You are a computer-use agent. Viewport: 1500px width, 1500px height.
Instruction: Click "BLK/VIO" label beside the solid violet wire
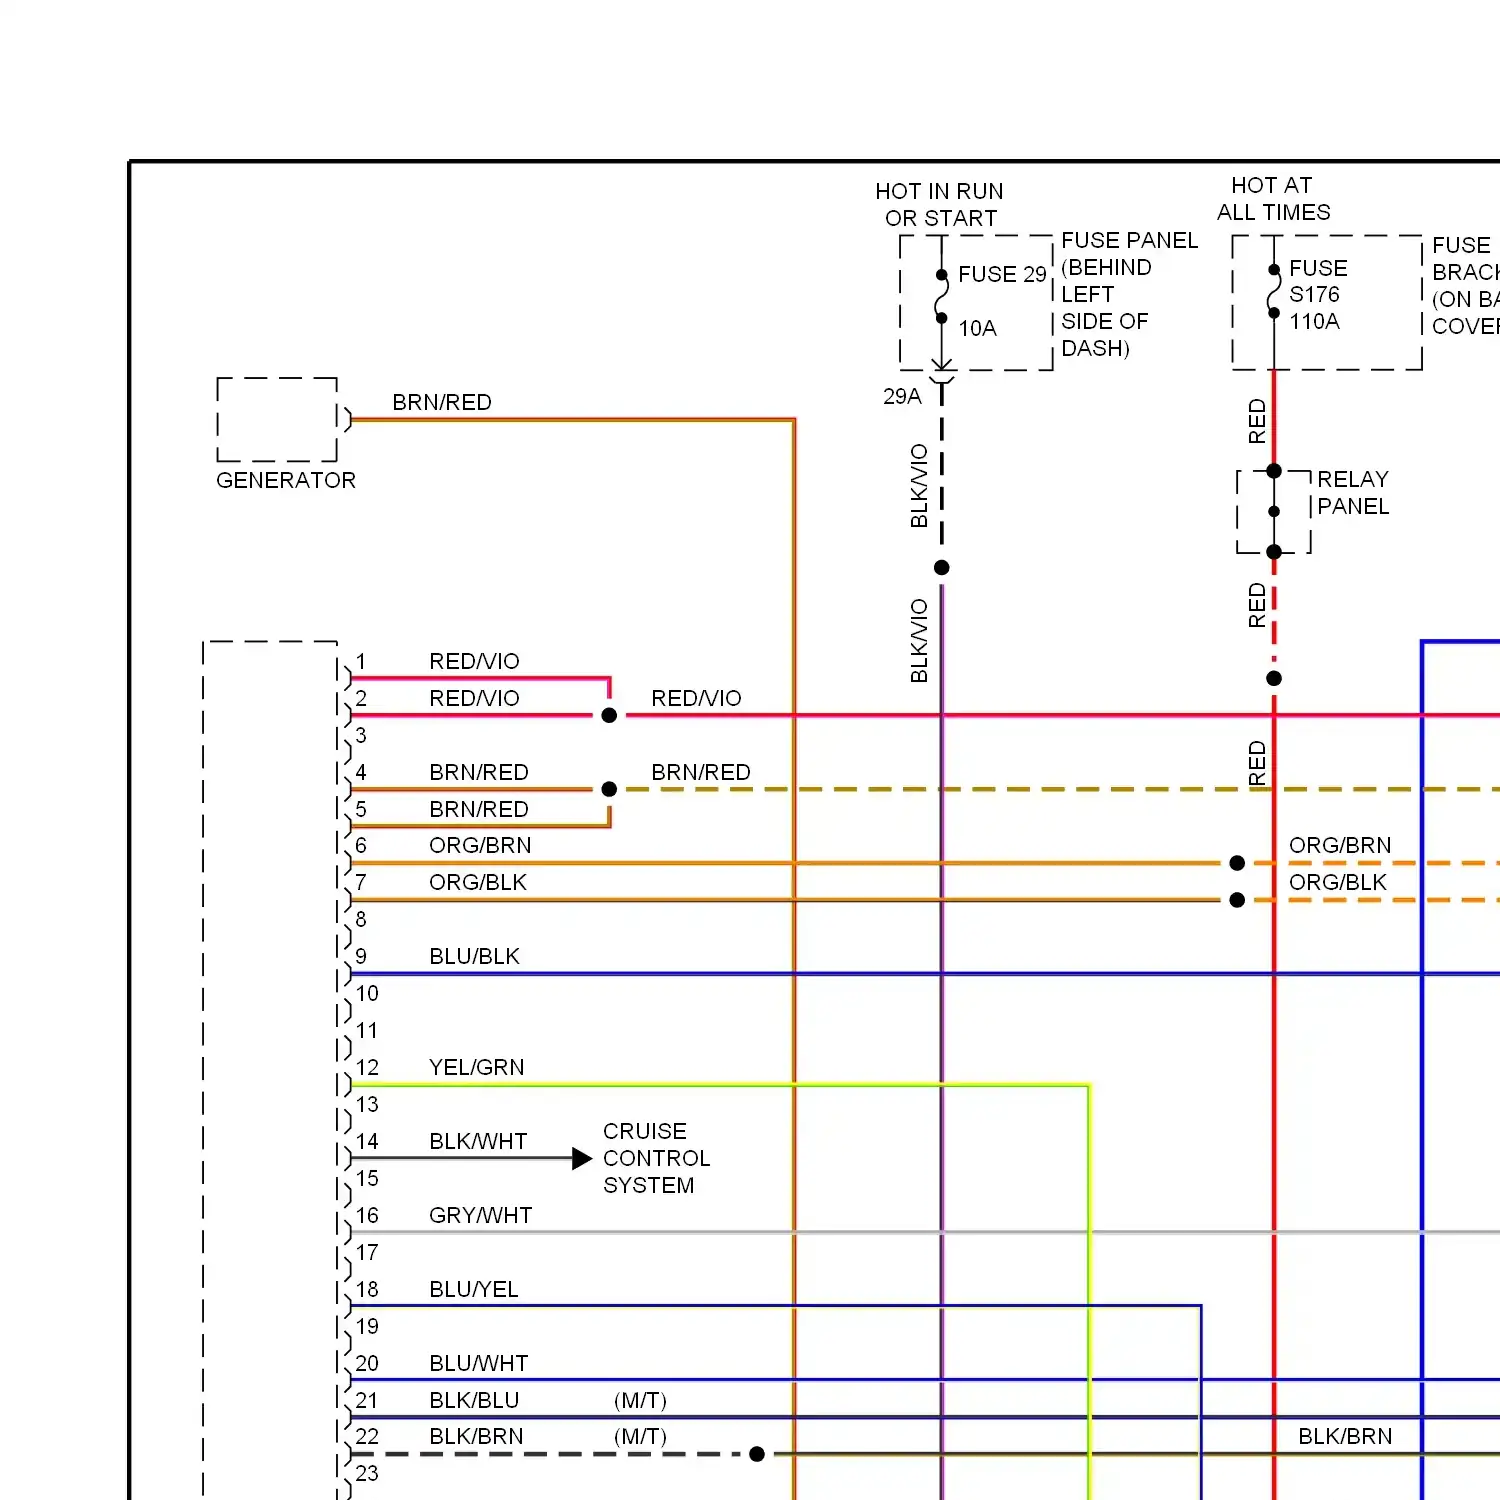click(919, 641)
